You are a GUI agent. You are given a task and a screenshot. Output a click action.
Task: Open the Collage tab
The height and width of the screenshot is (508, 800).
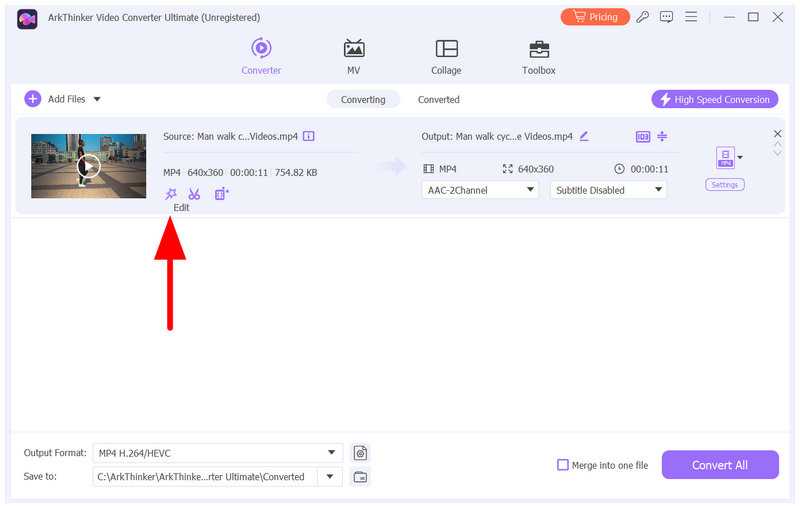[446, 56]
